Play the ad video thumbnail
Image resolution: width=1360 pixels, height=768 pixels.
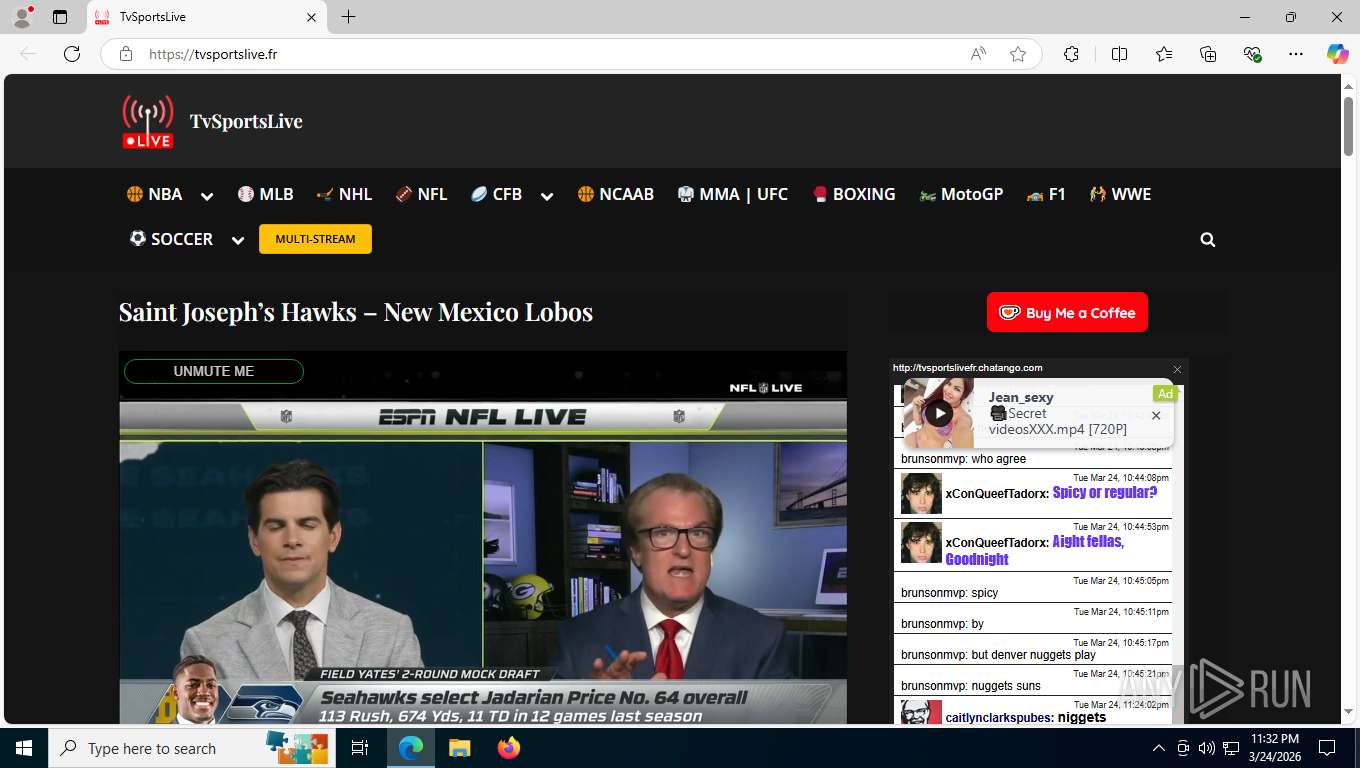[938, 413]
